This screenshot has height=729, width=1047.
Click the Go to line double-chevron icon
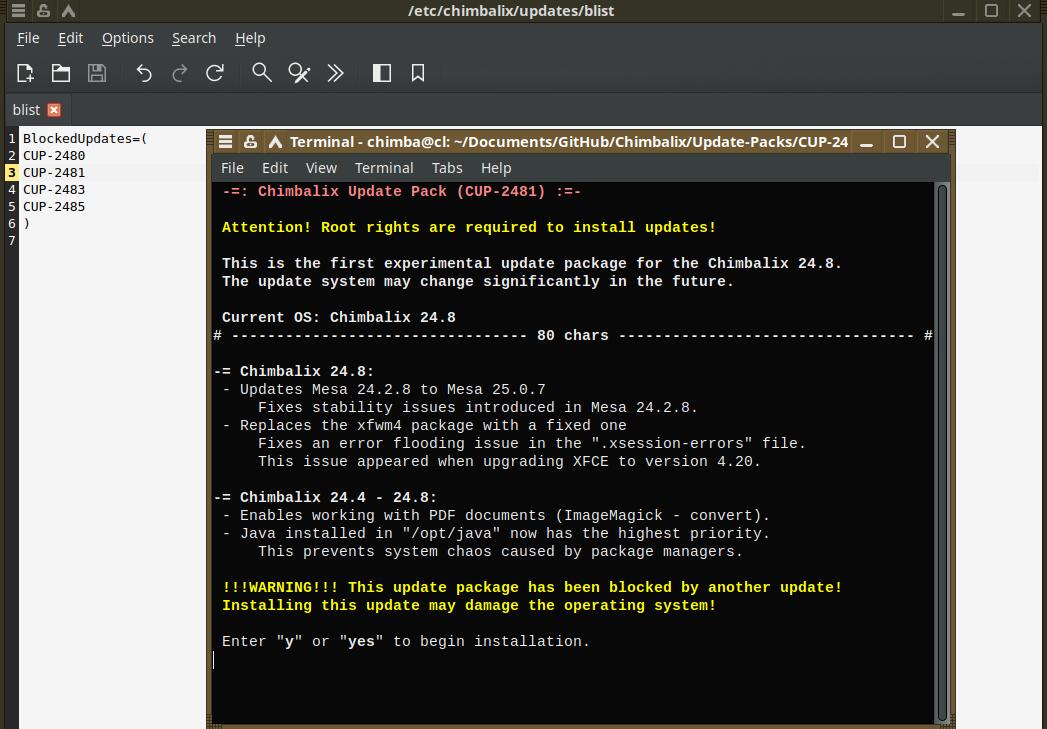[335, 73]
